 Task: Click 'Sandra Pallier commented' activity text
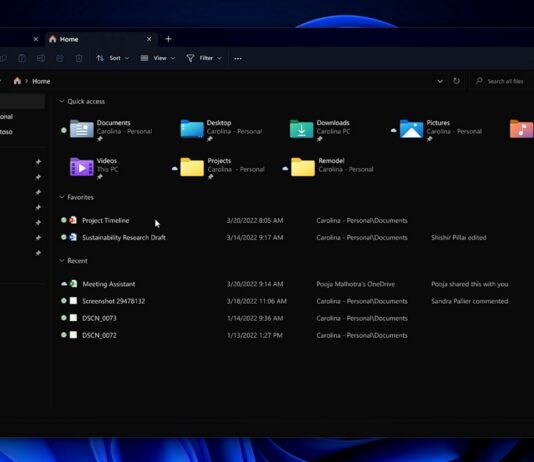470,301
